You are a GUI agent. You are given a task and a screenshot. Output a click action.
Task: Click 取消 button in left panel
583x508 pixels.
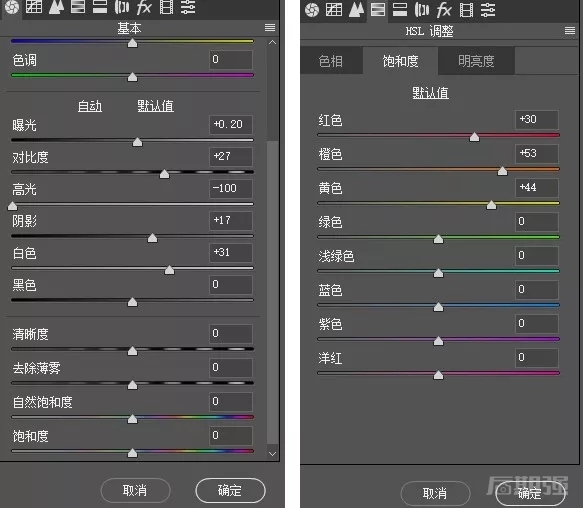click(x=135, y=491)
